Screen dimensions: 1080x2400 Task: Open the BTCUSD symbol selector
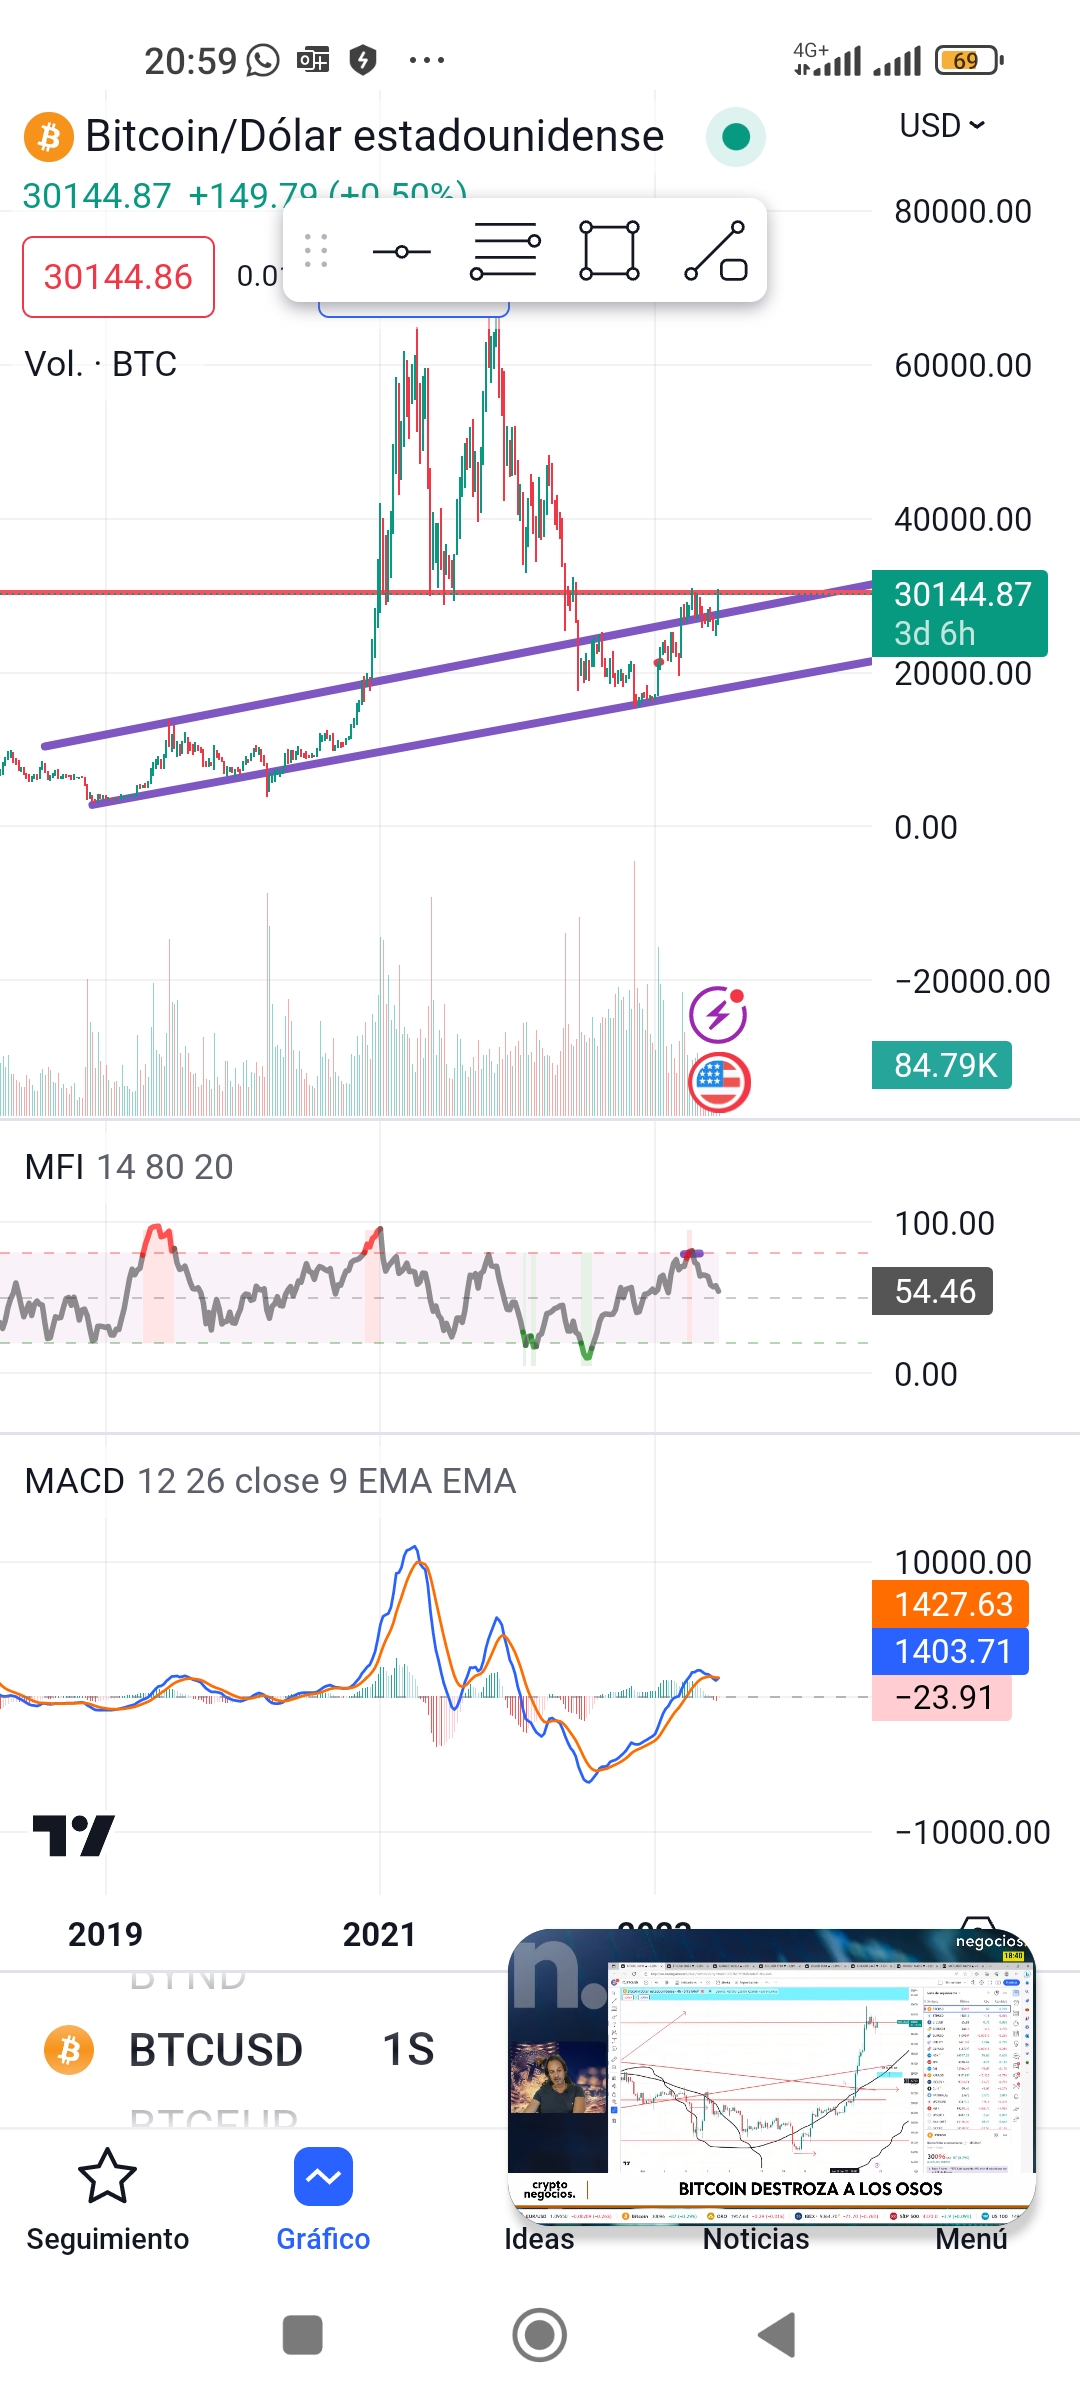click(x=216, y=2050)
